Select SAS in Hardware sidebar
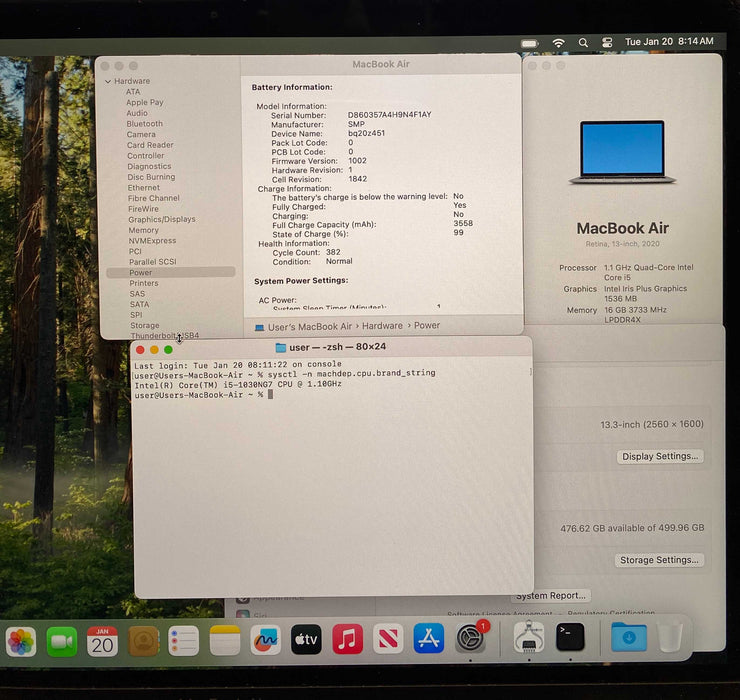 click(x=137, y=294)
